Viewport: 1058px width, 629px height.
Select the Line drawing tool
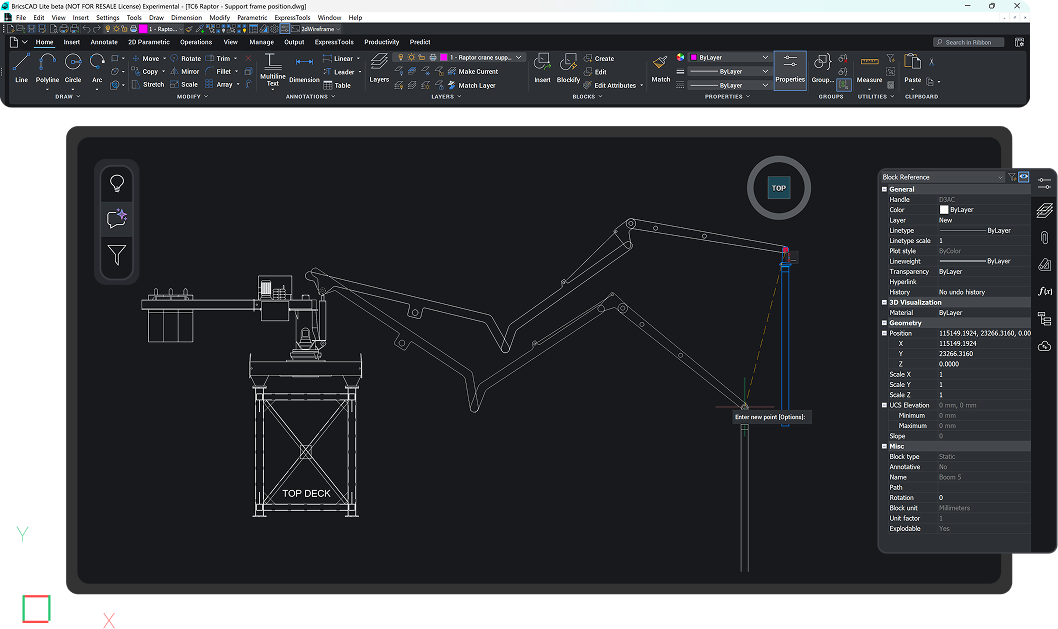22,67
